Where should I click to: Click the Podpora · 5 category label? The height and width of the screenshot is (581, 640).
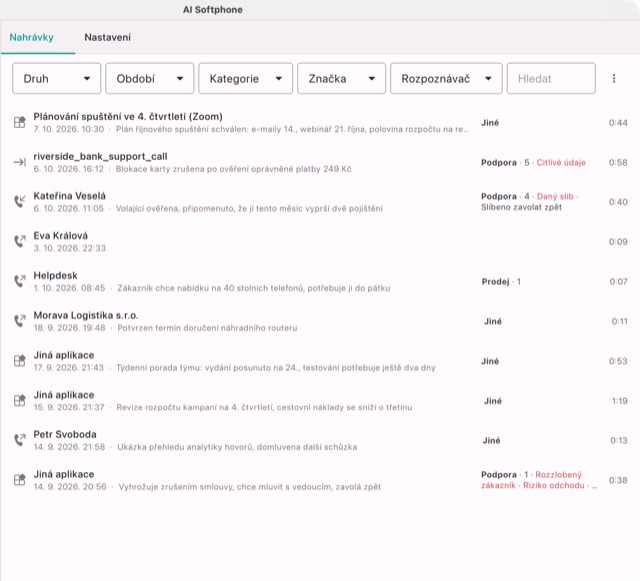[x=505, y=163]
